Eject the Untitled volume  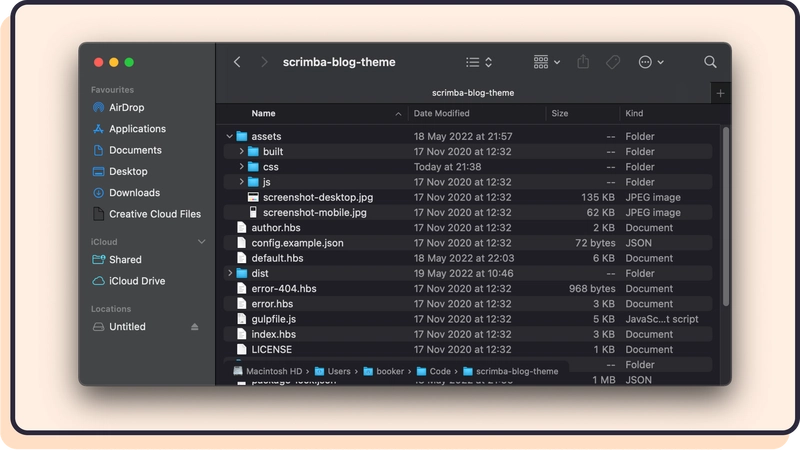pyautogui.click(x=195, y=327)
